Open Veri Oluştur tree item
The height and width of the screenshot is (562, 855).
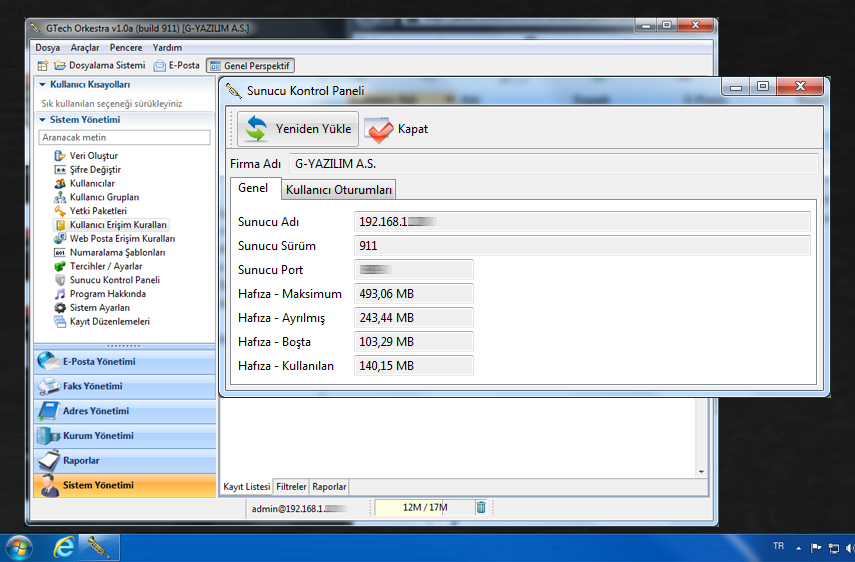(x=93, y=156)
